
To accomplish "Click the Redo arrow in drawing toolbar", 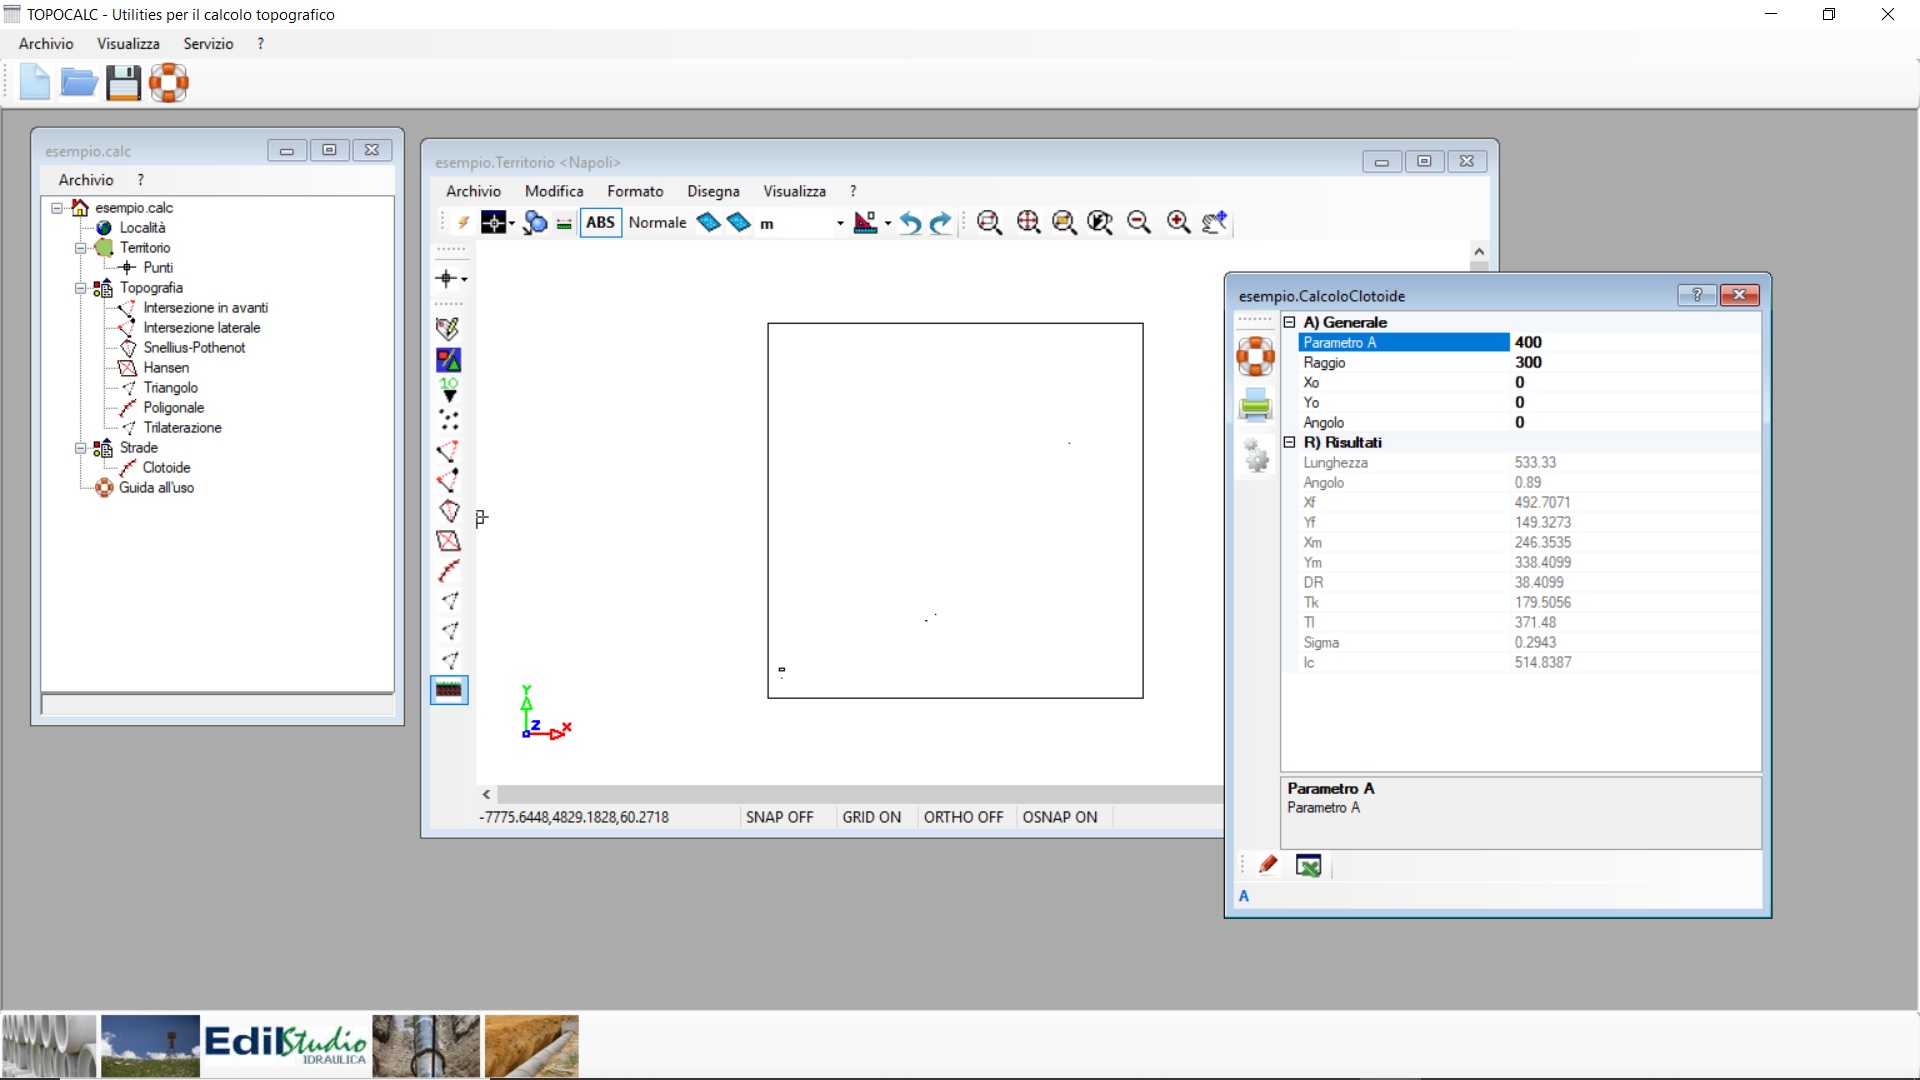I will (941, 223).
